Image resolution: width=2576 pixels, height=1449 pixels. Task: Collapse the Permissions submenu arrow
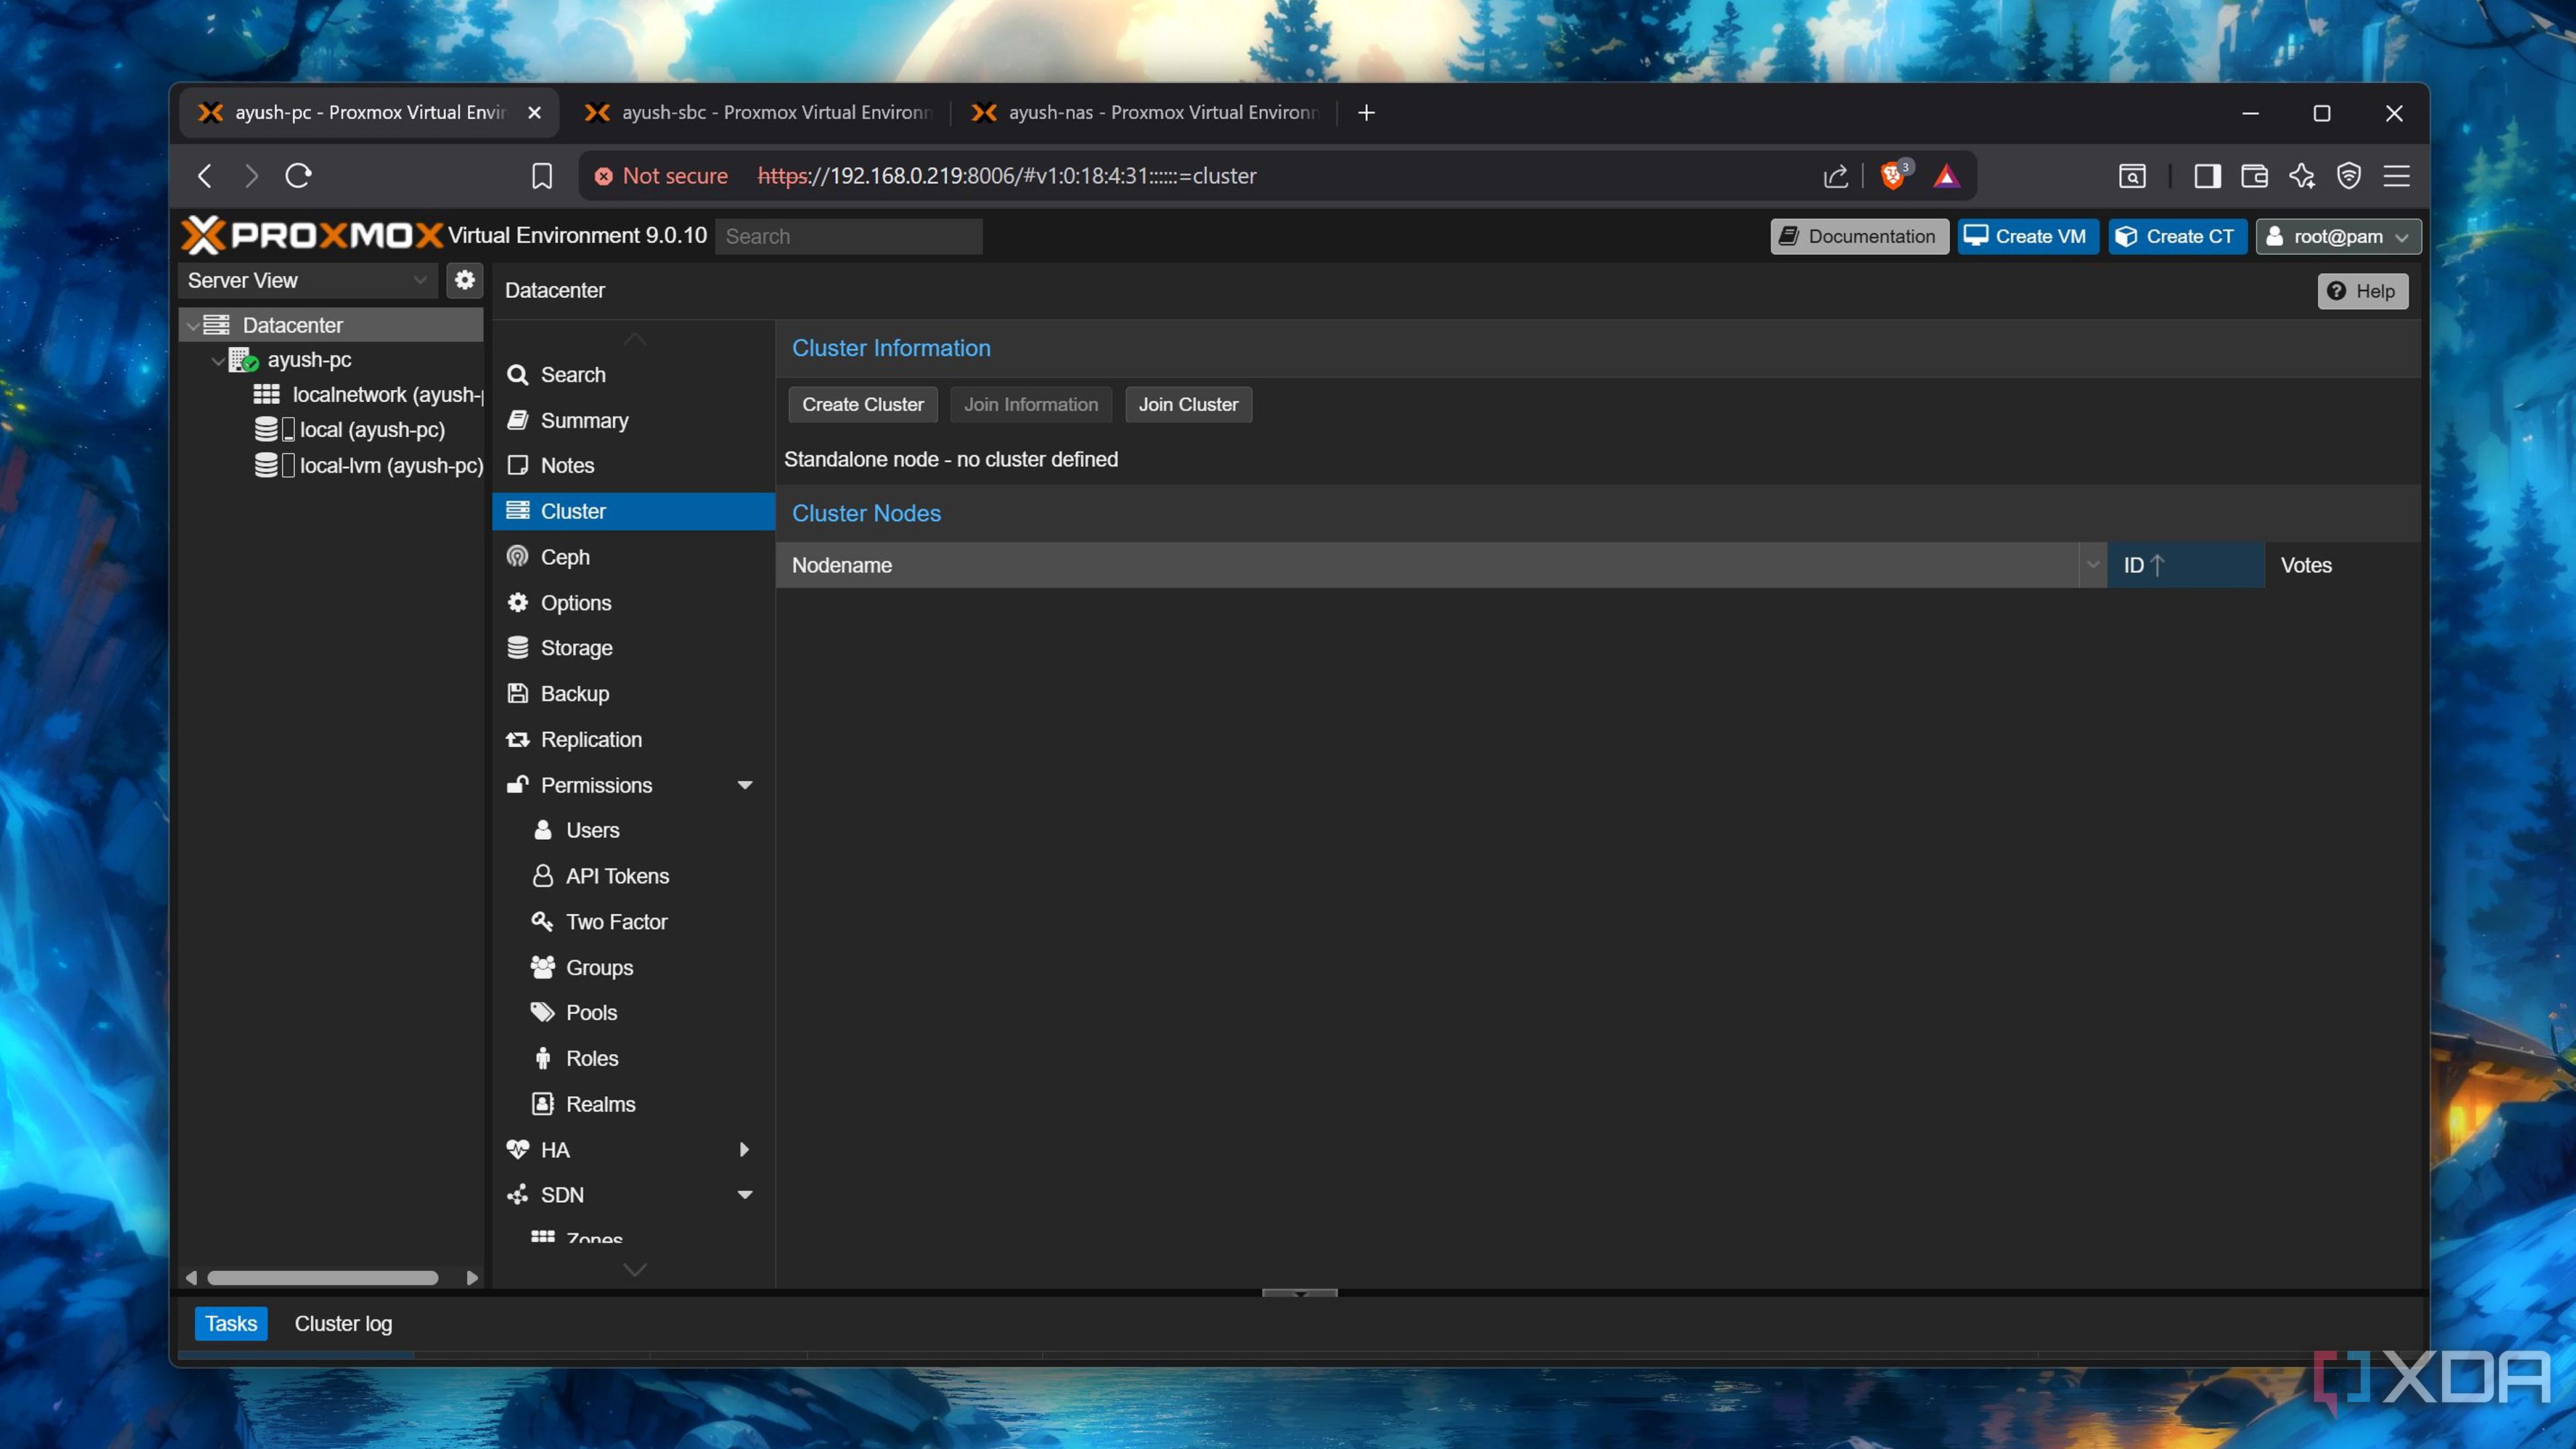(744, 785)
